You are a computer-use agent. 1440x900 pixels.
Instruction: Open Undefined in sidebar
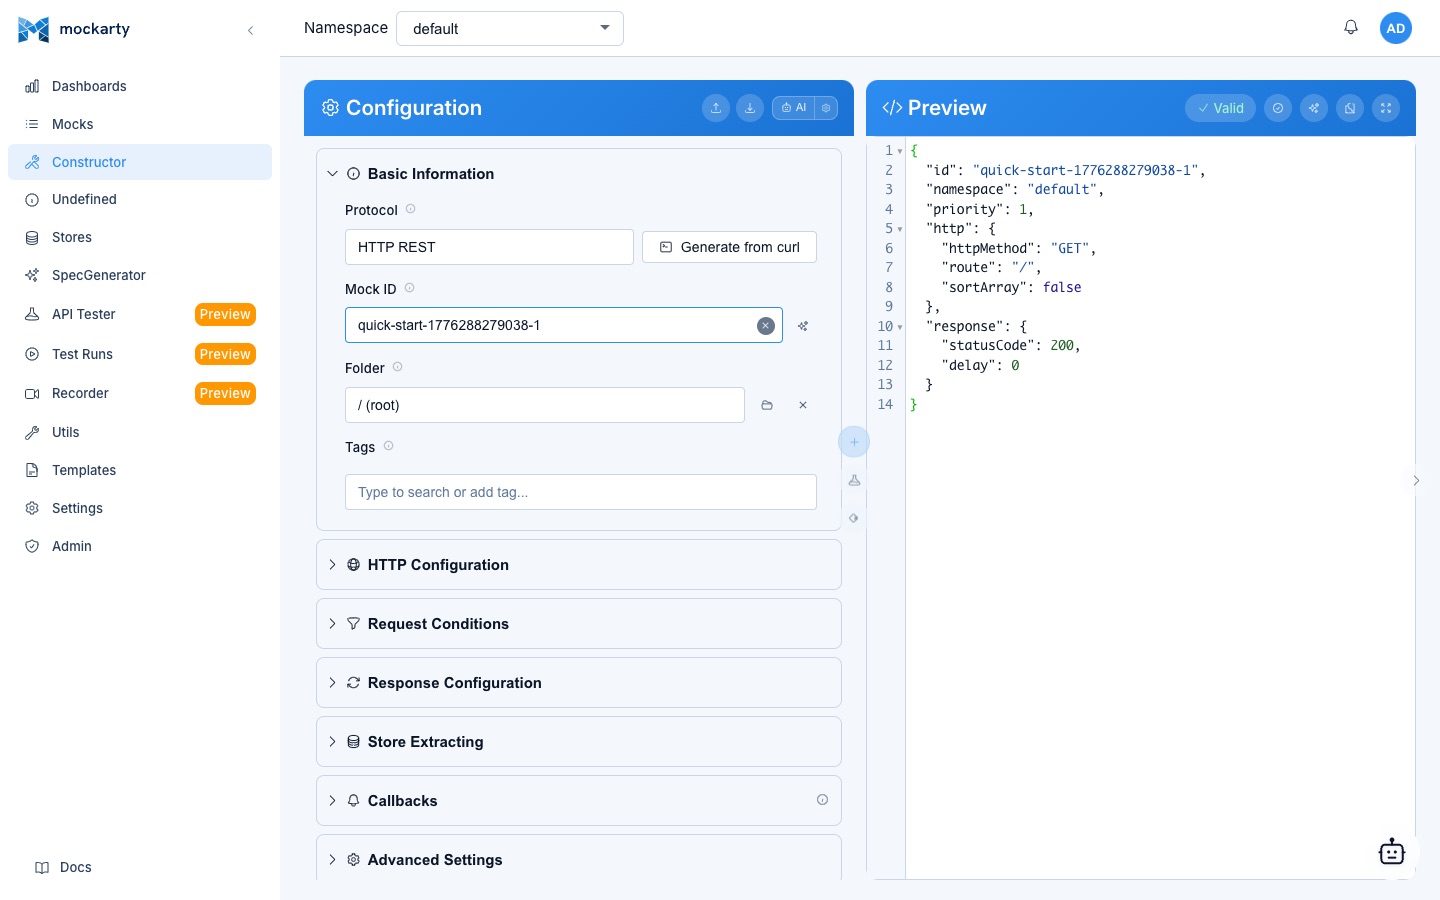pyautogui.click(x=140, y=199)
